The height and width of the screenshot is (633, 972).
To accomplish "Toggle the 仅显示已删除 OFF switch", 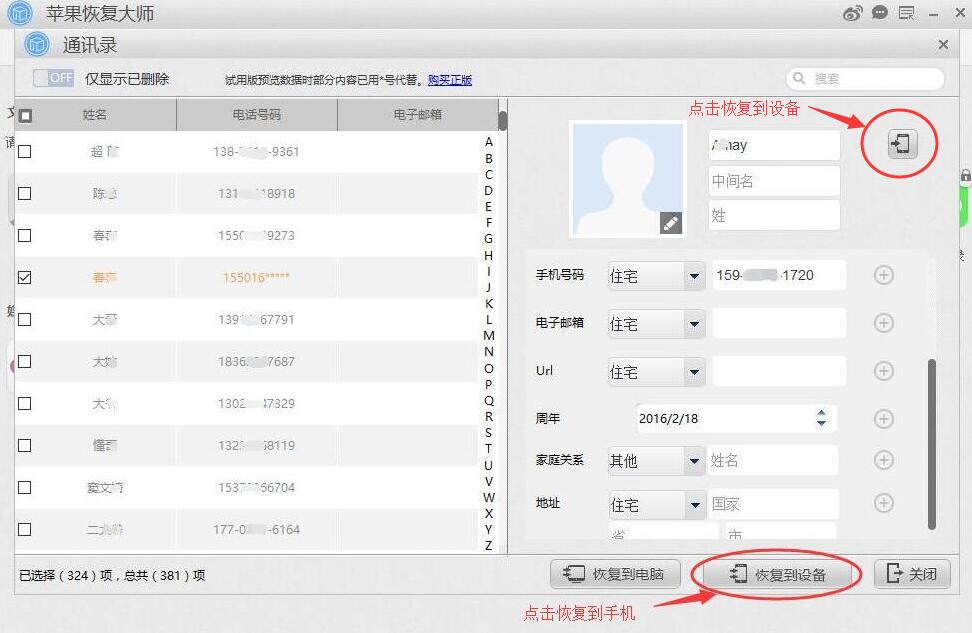I will [54, 78].
